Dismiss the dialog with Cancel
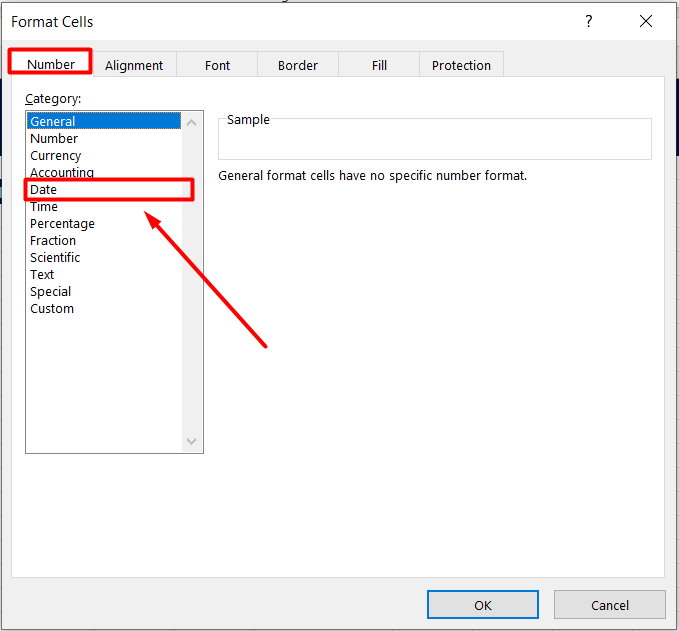679x631 pixels. (609, 605)
